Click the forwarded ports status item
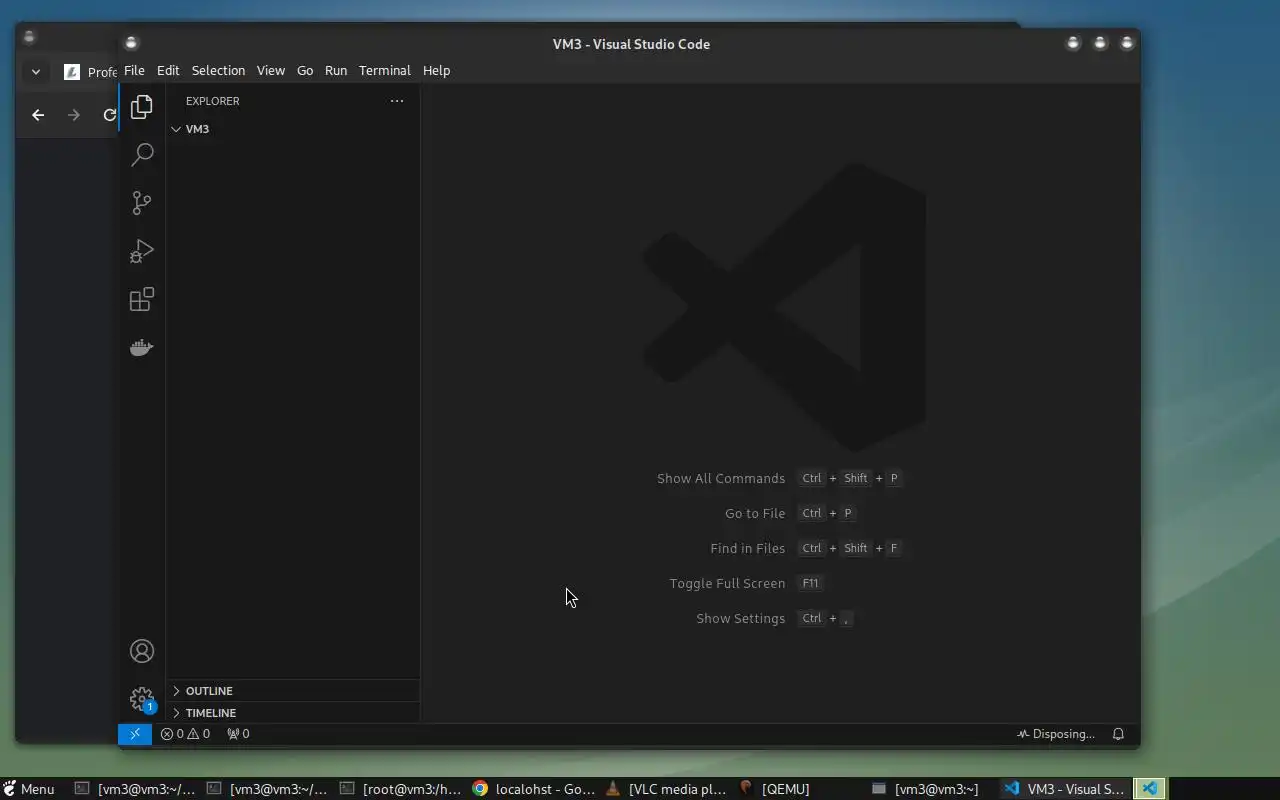This screenshot has width=1280, height=800. click(x=238, y=734)
